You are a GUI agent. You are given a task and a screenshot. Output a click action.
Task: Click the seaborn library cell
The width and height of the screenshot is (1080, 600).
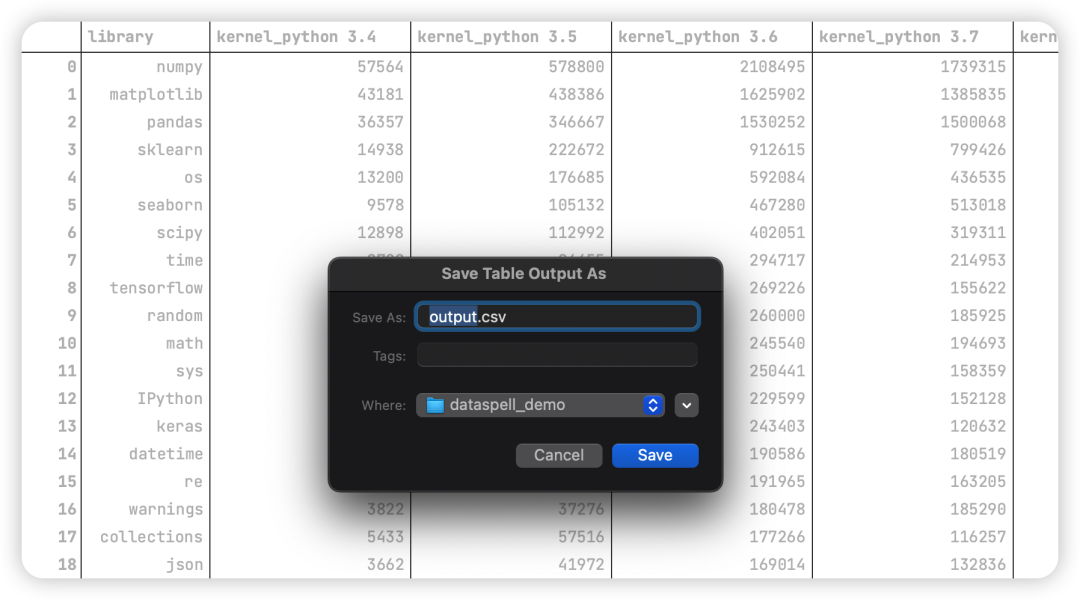pyautogui.click(x=169, y=205)
